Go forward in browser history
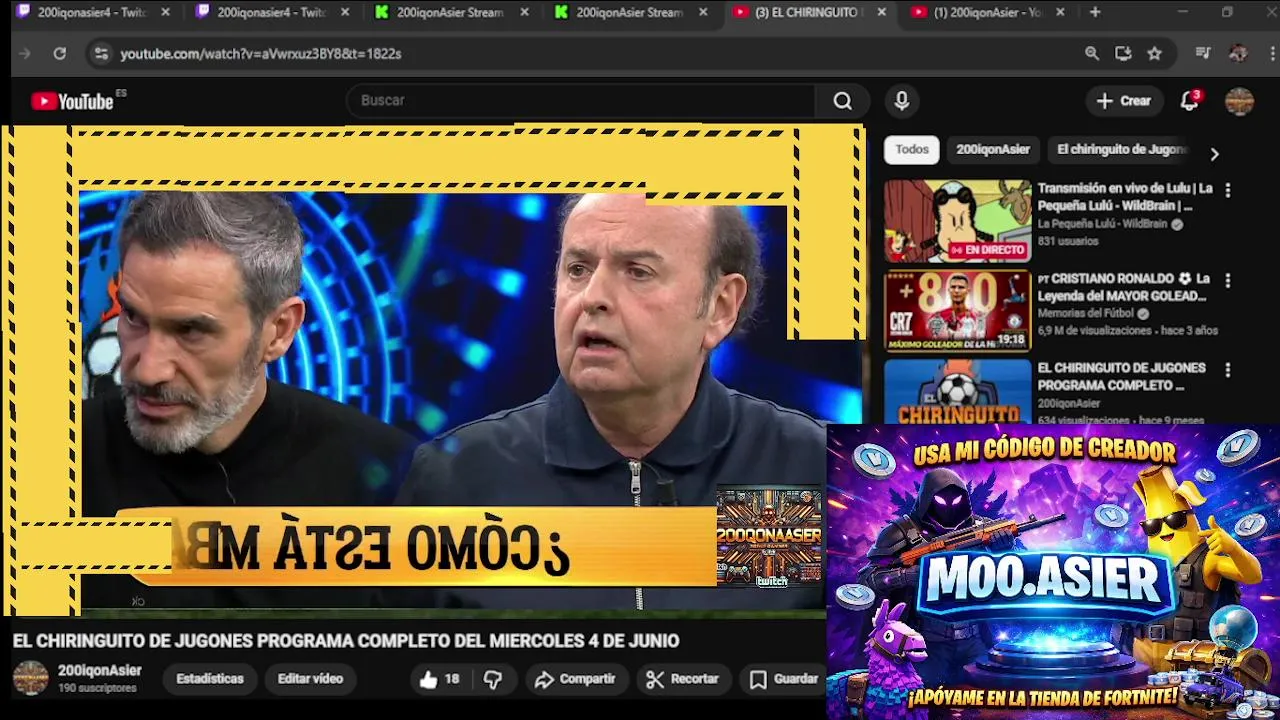 (x=25, y=54)
